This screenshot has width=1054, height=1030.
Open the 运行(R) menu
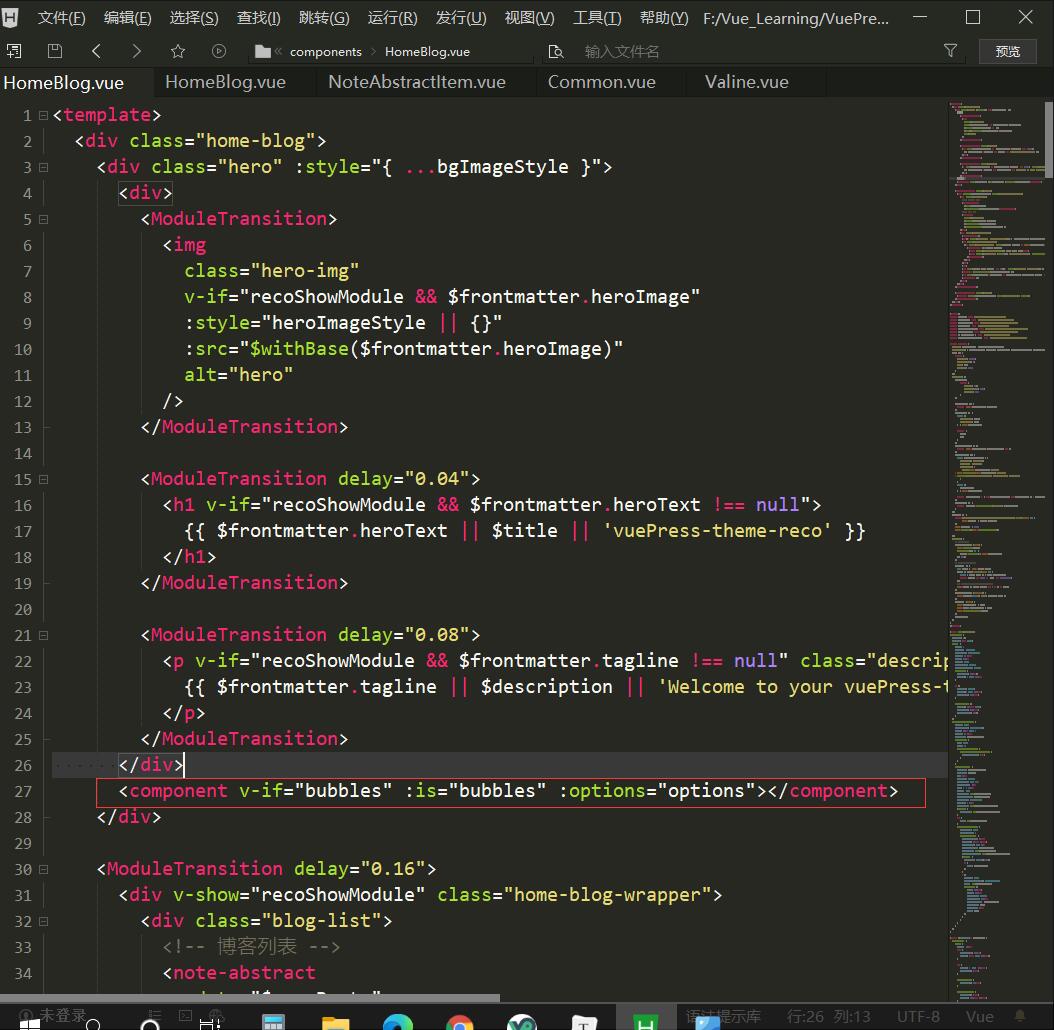tap(392, 17)
